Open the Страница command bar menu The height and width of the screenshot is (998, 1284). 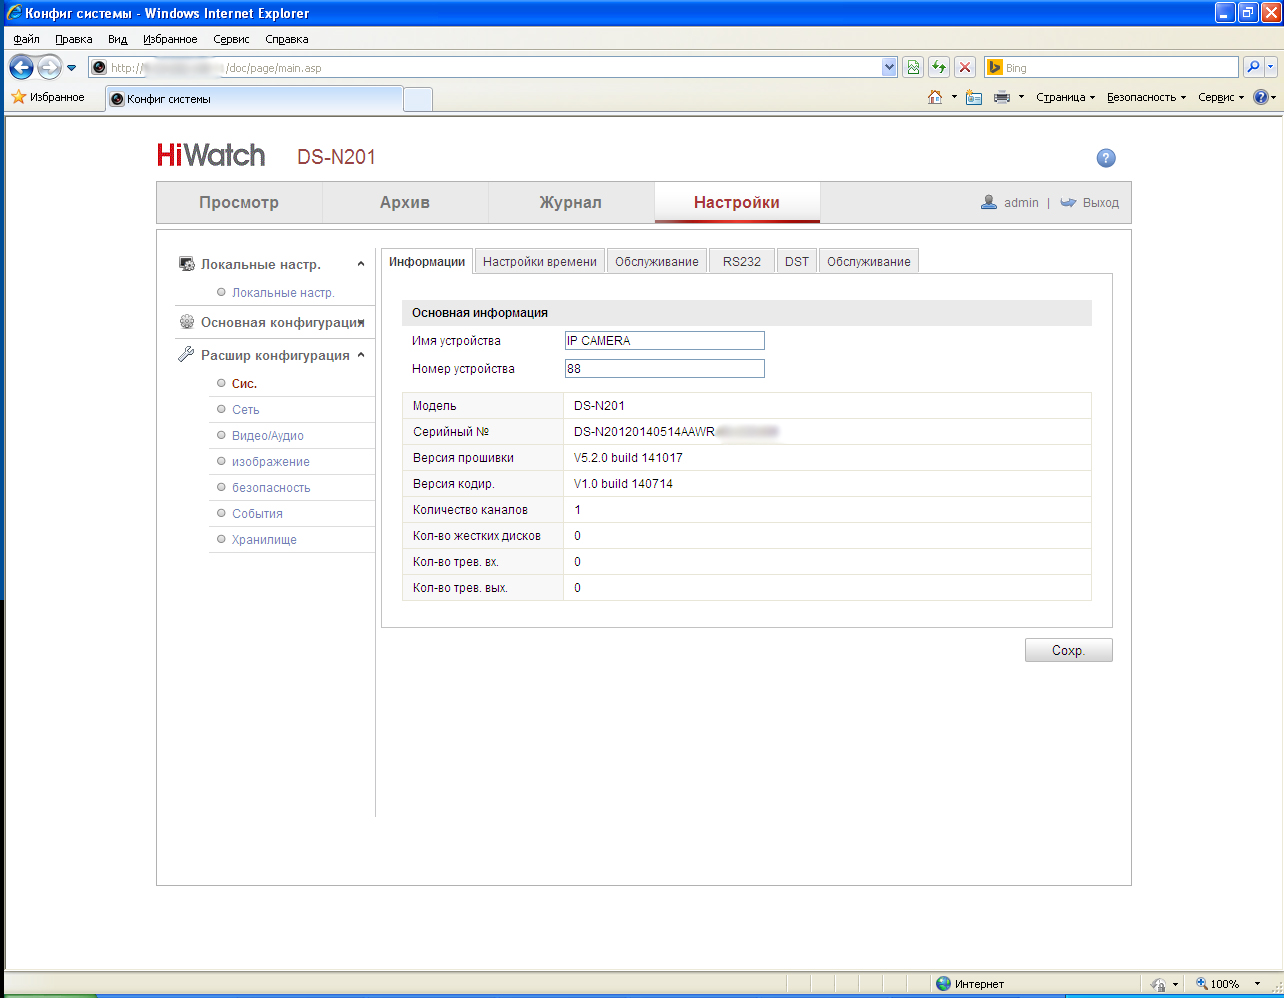pos(1065,97)
